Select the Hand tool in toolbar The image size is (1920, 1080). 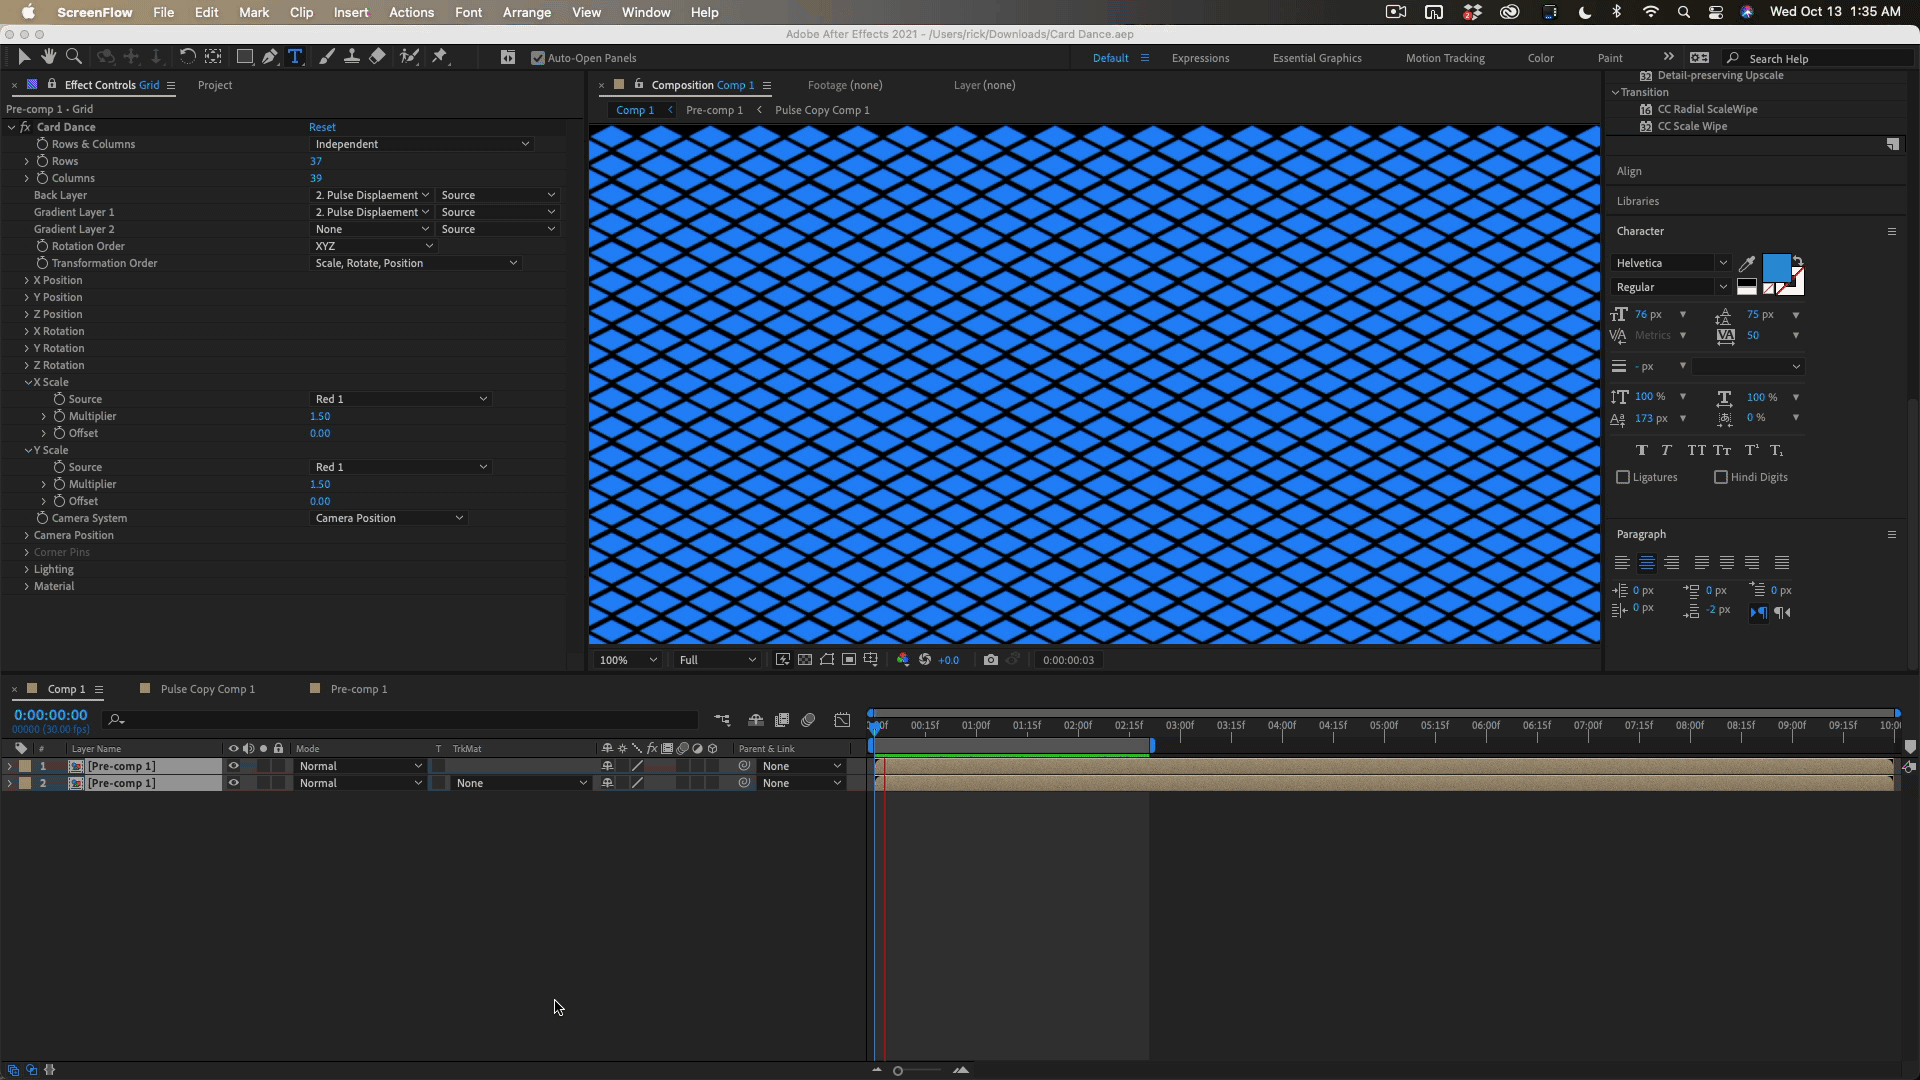[48, 57]
